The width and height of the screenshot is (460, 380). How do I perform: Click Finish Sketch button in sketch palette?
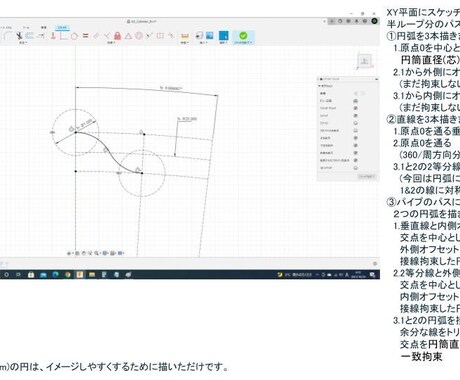click(367, 176)
